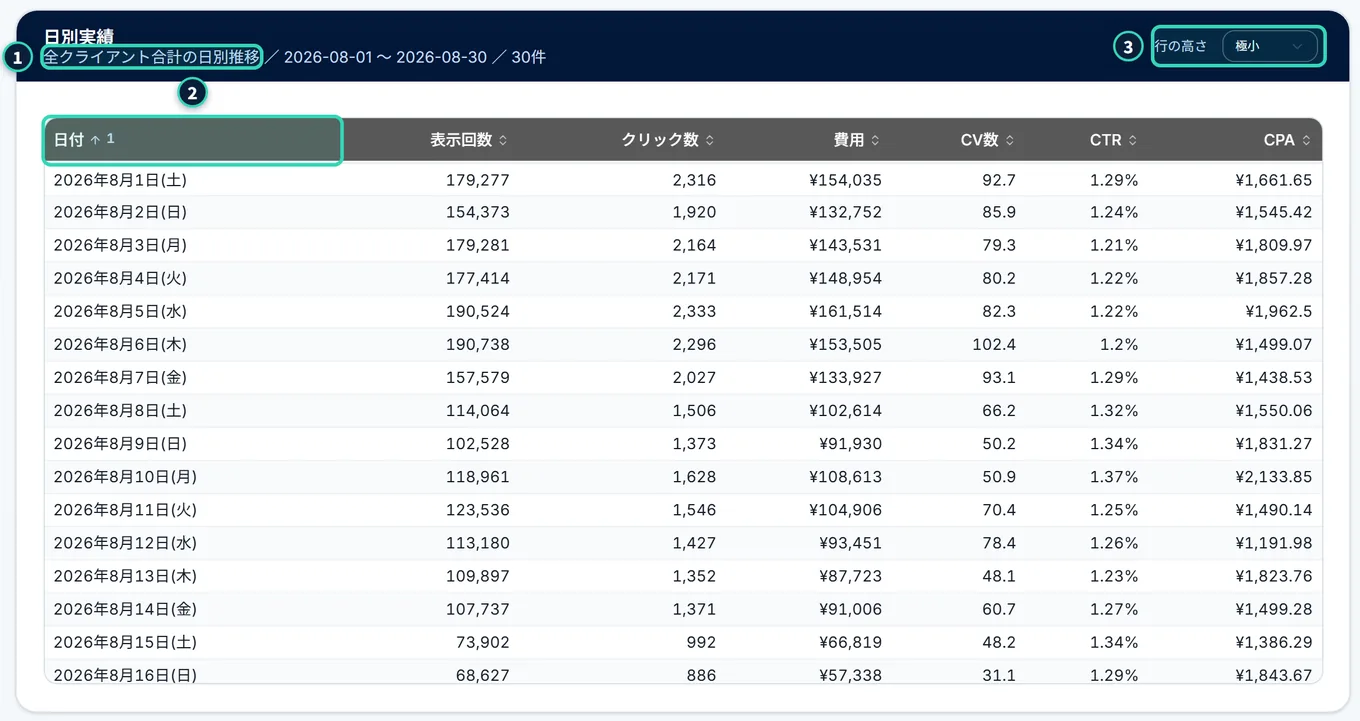Image resolution: width=1360 pixels, height=721 pixels.
Task: Select the date range 2026-08-01 〜 2026-08-30
Action: 385,57
